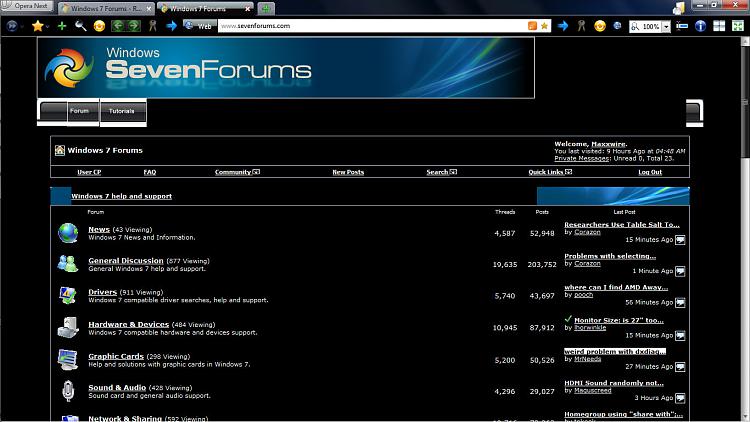Click the Graphic Cards monitor icon
The image size is (750, 422).
click(x=68, y=360)
